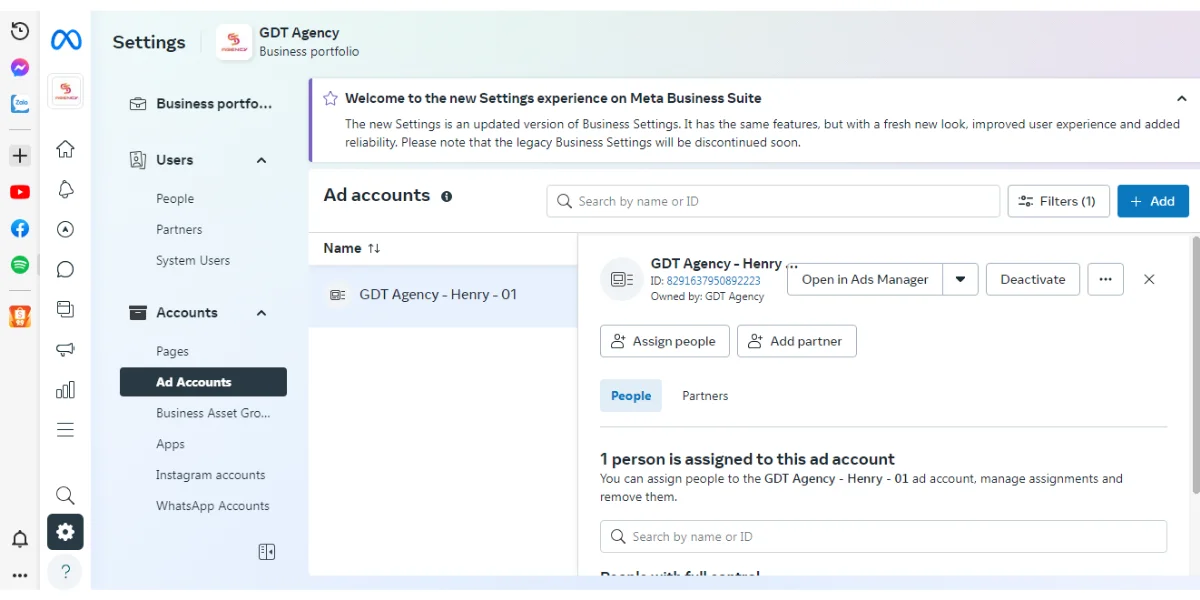
Task: Focus the ad accounts search field
Action: coord(773,201)
